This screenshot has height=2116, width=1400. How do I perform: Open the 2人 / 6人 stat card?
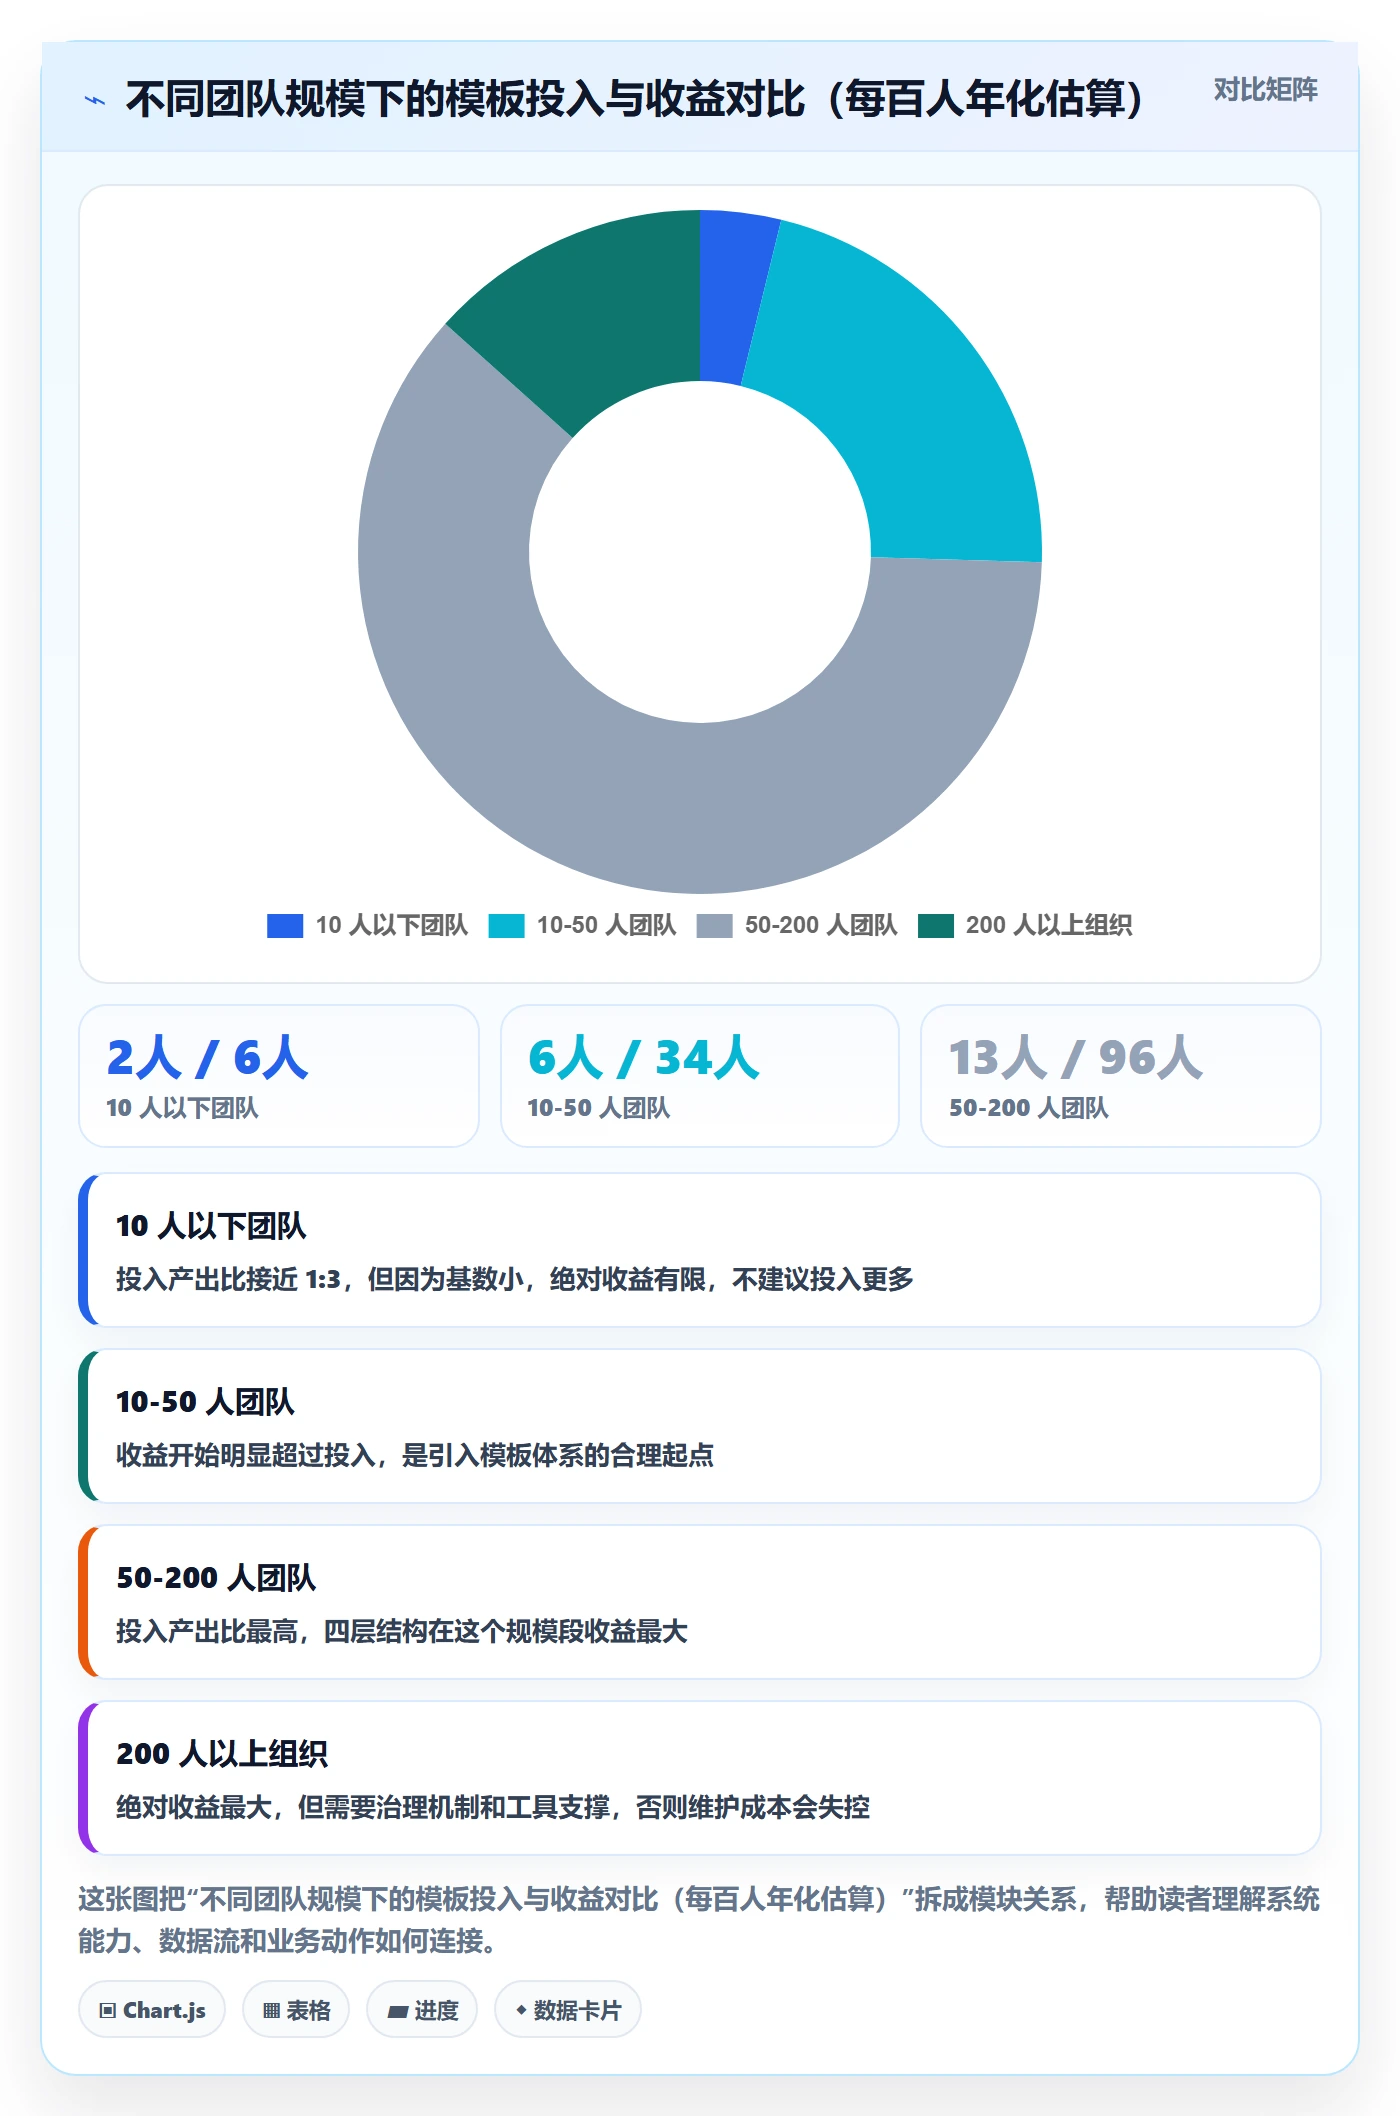point(279,1076)
